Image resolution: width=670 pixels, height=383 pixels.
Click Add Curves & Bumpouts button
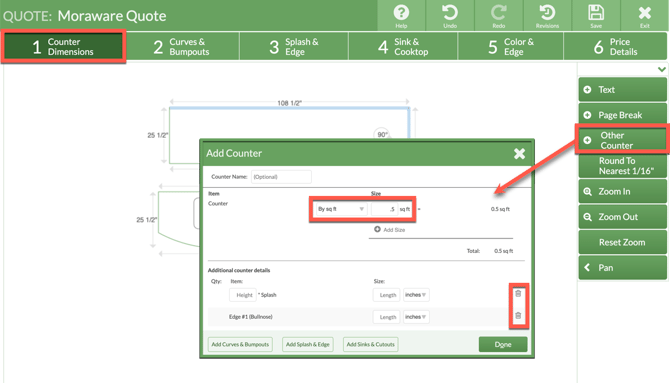[x=240, y=345]
